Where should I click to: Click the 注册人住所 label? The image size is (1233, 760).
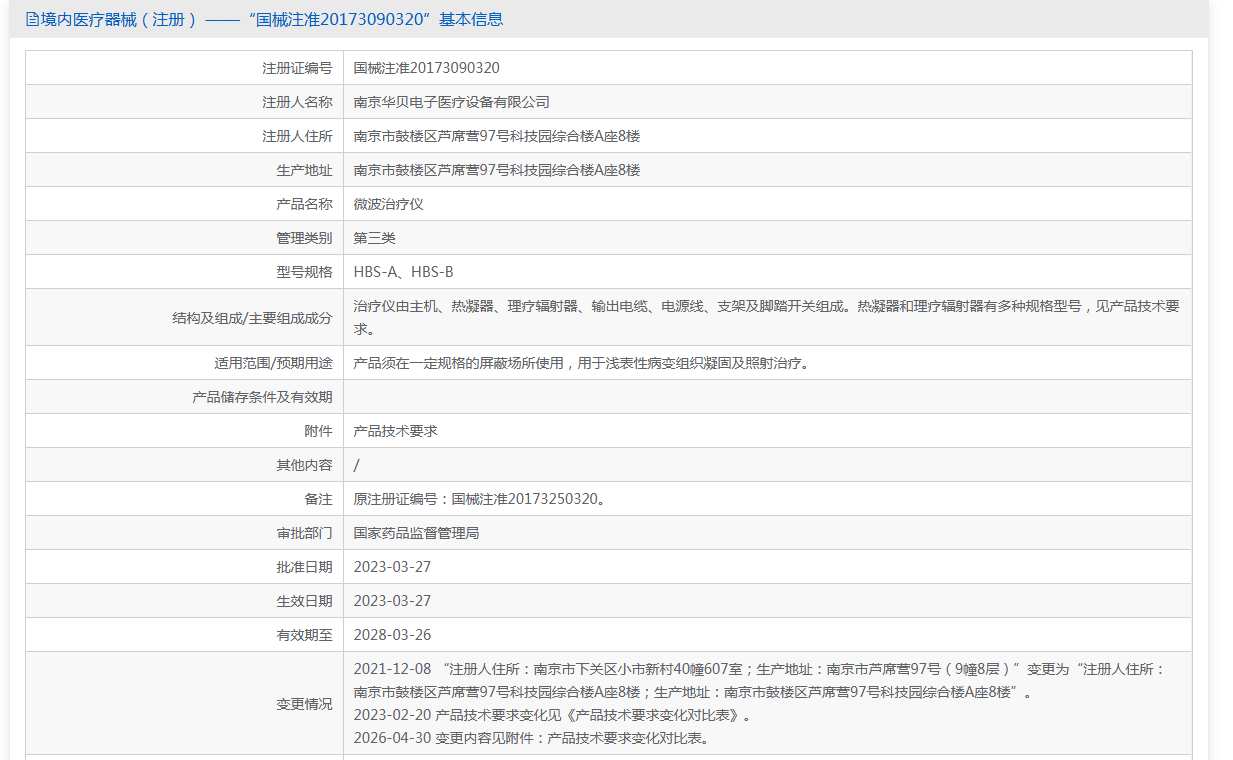tap(297, 136)
